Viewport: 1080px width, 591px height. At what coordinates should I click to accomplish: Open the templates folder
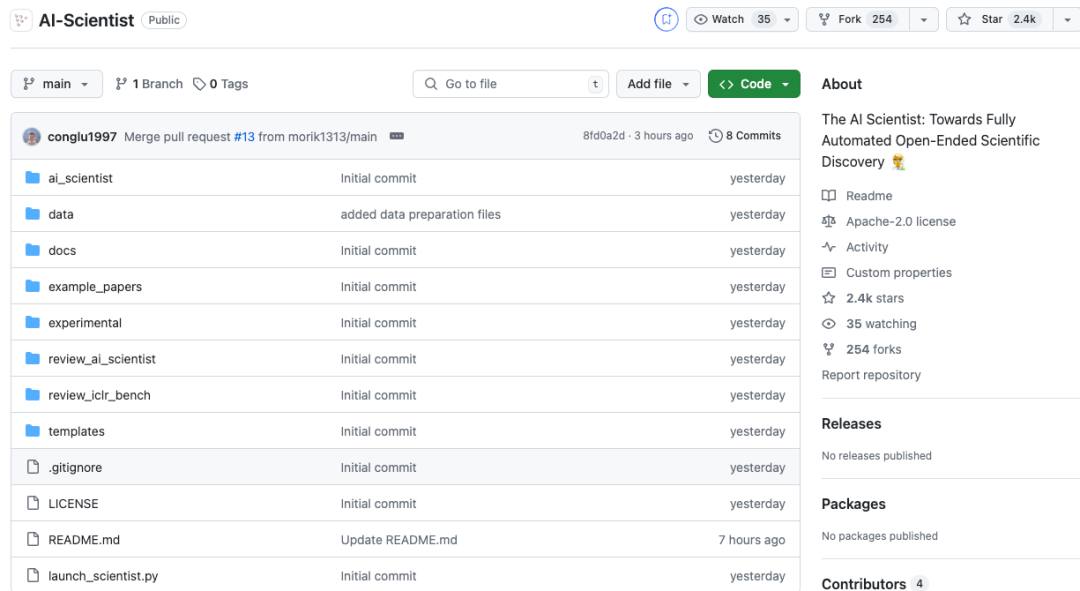pos(76,431)
